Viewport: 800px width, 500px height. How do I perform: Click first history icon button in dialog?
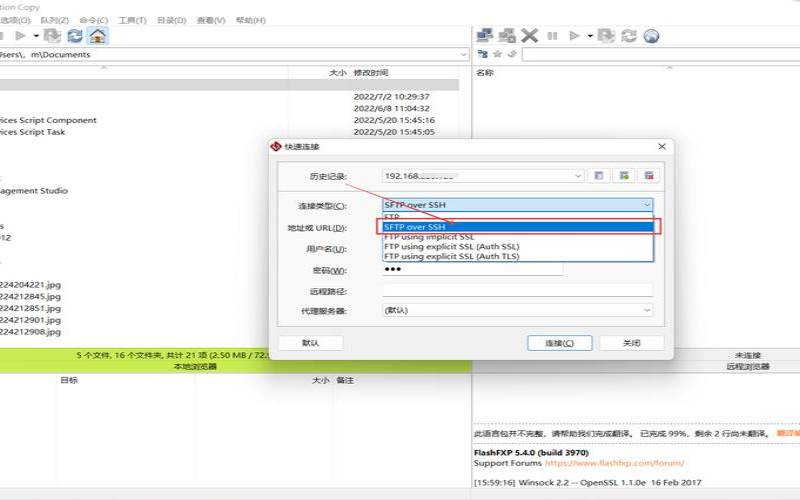pos(599,176)
